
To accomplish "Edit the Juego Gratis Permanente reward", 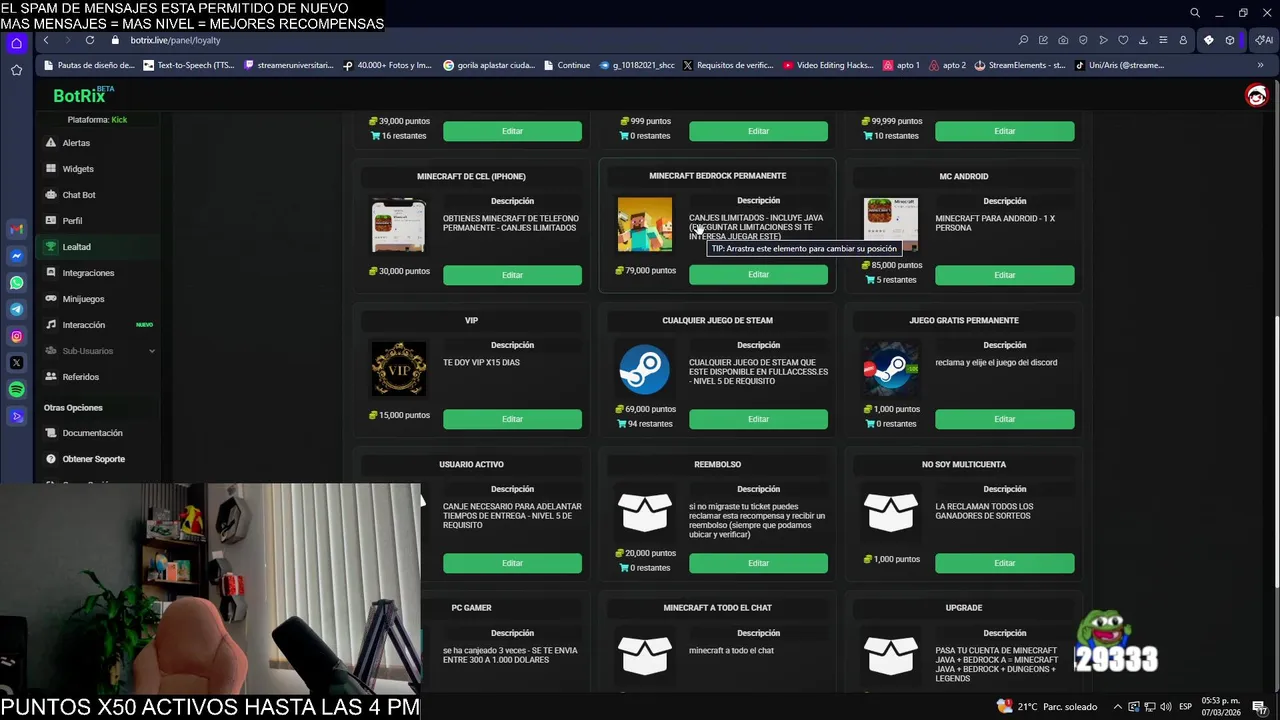I will pos(1004,419).
